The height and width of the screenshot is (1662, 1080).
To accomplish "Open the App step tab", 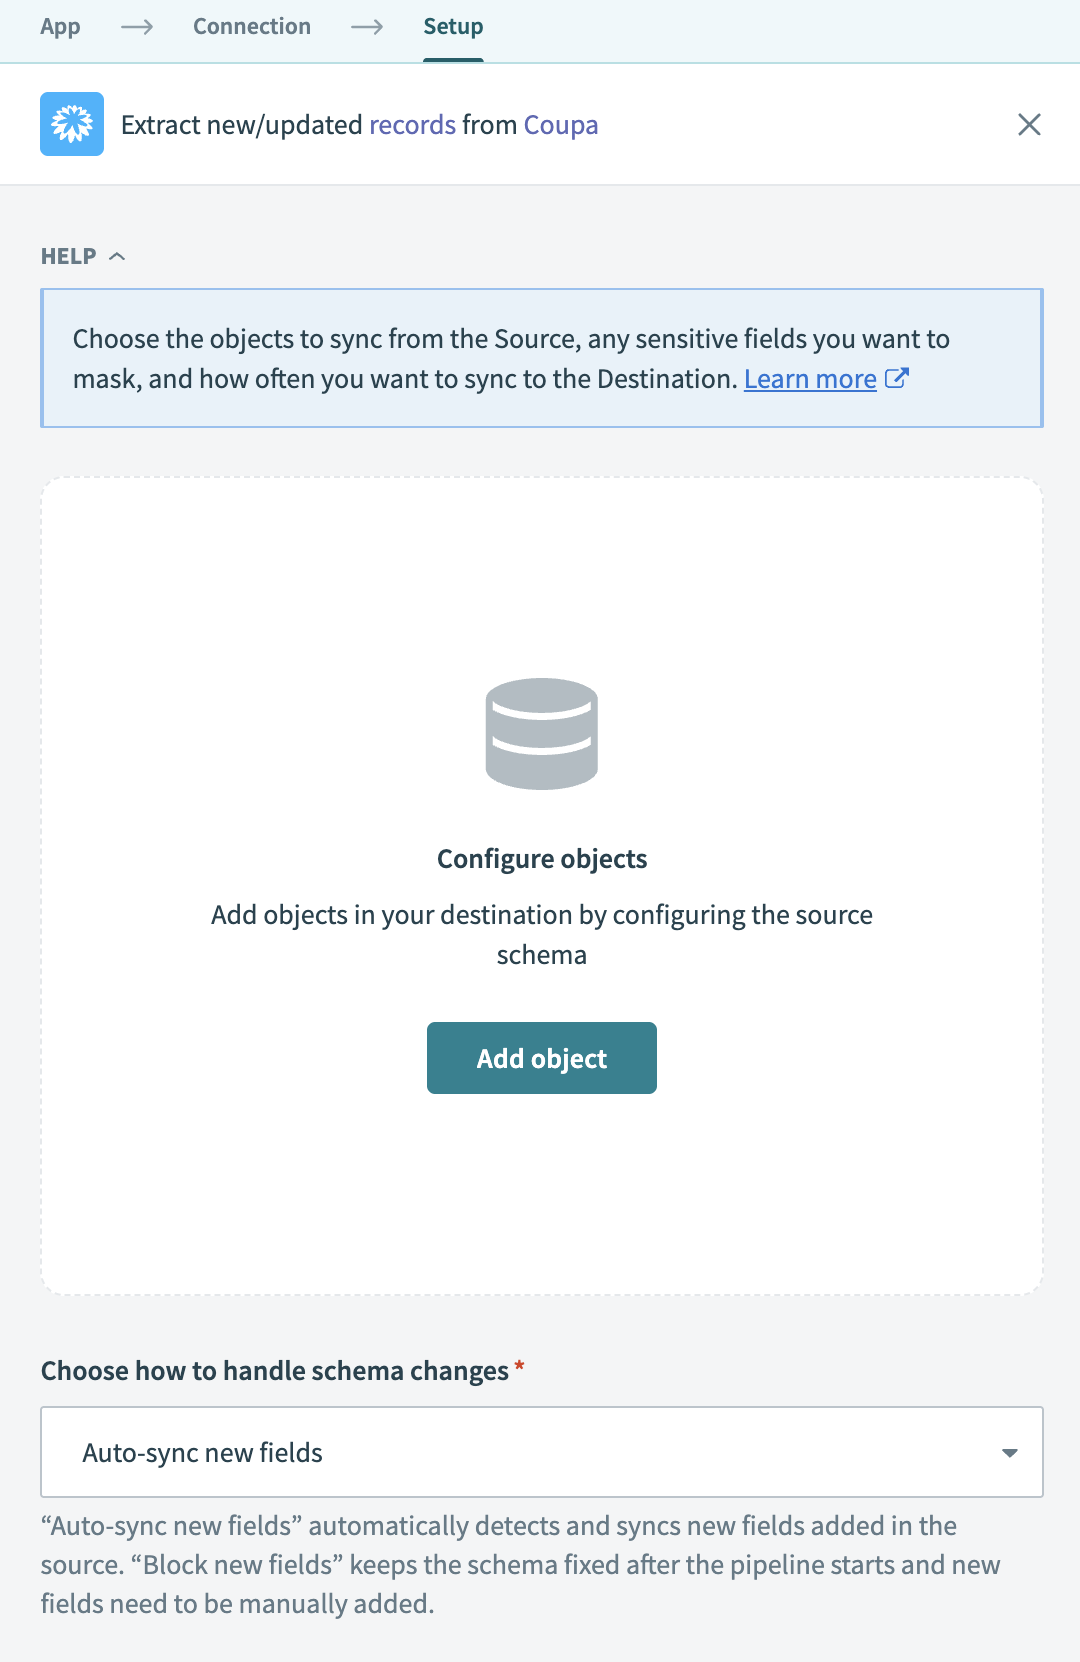I will pyautogui.click(x=60, y=27).
